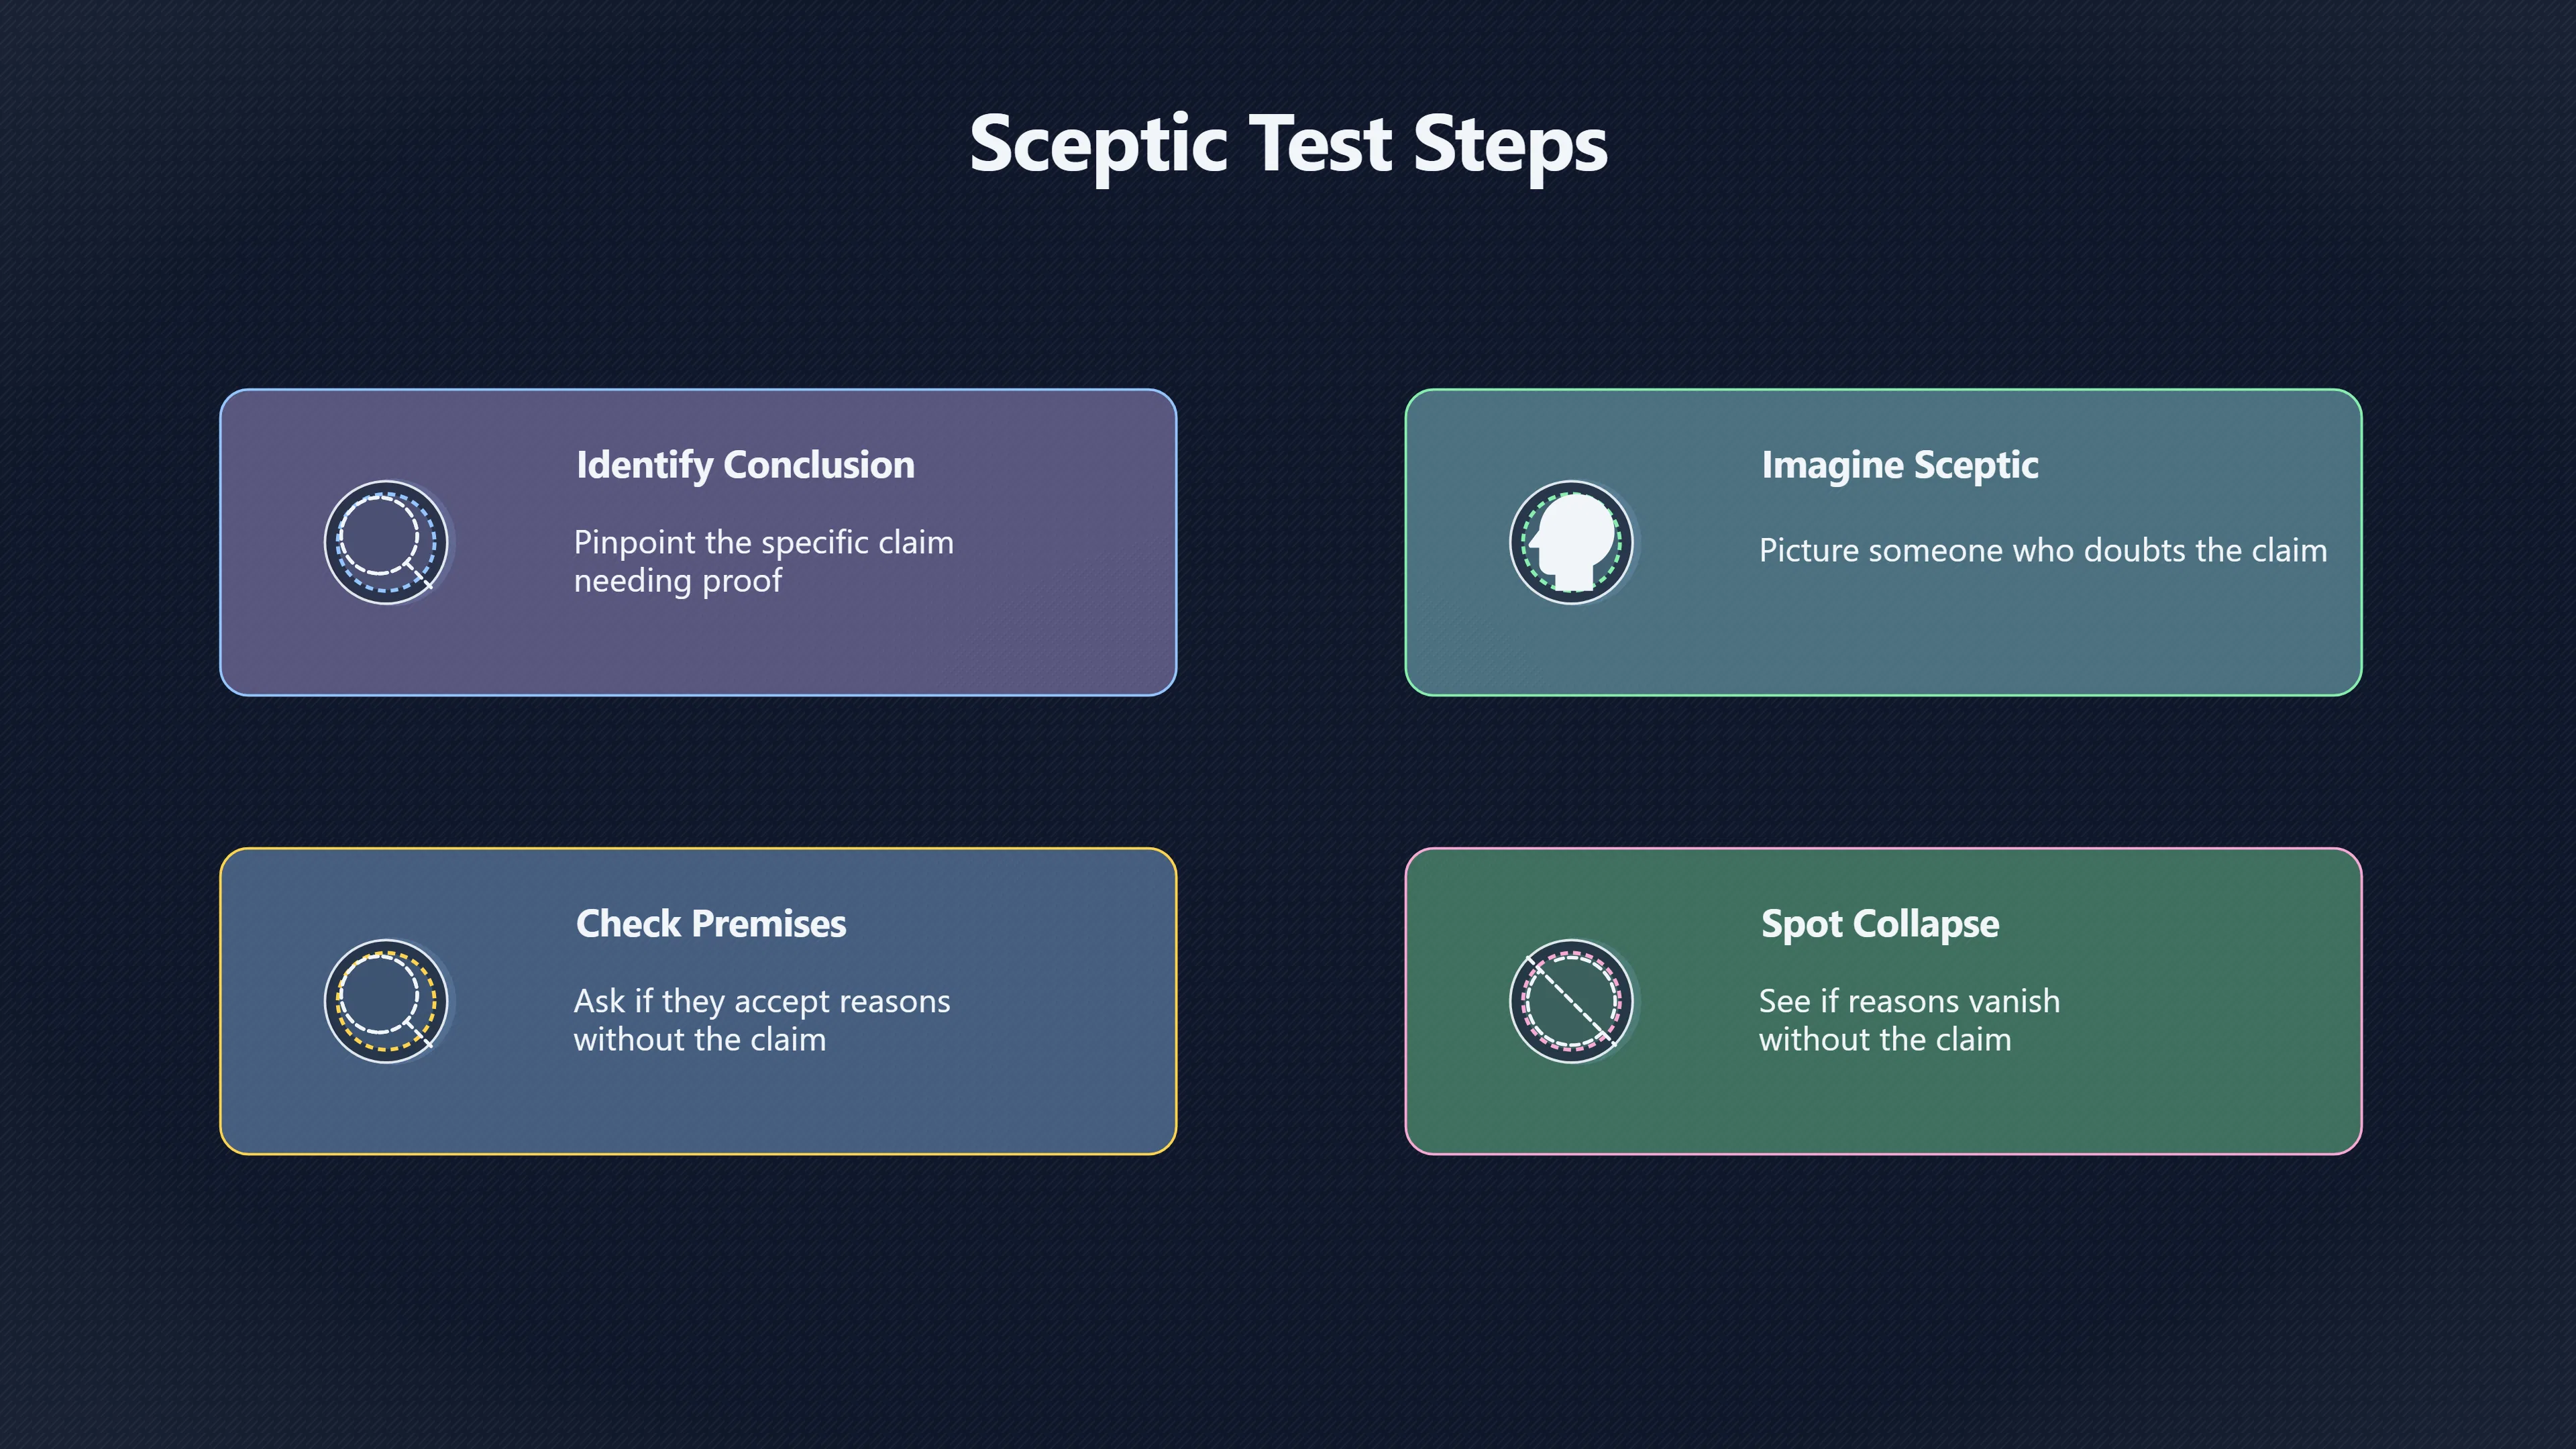Select the Check Premises heading
Viewport: 2576px width, 1449px height.
[x=711, y=924]
